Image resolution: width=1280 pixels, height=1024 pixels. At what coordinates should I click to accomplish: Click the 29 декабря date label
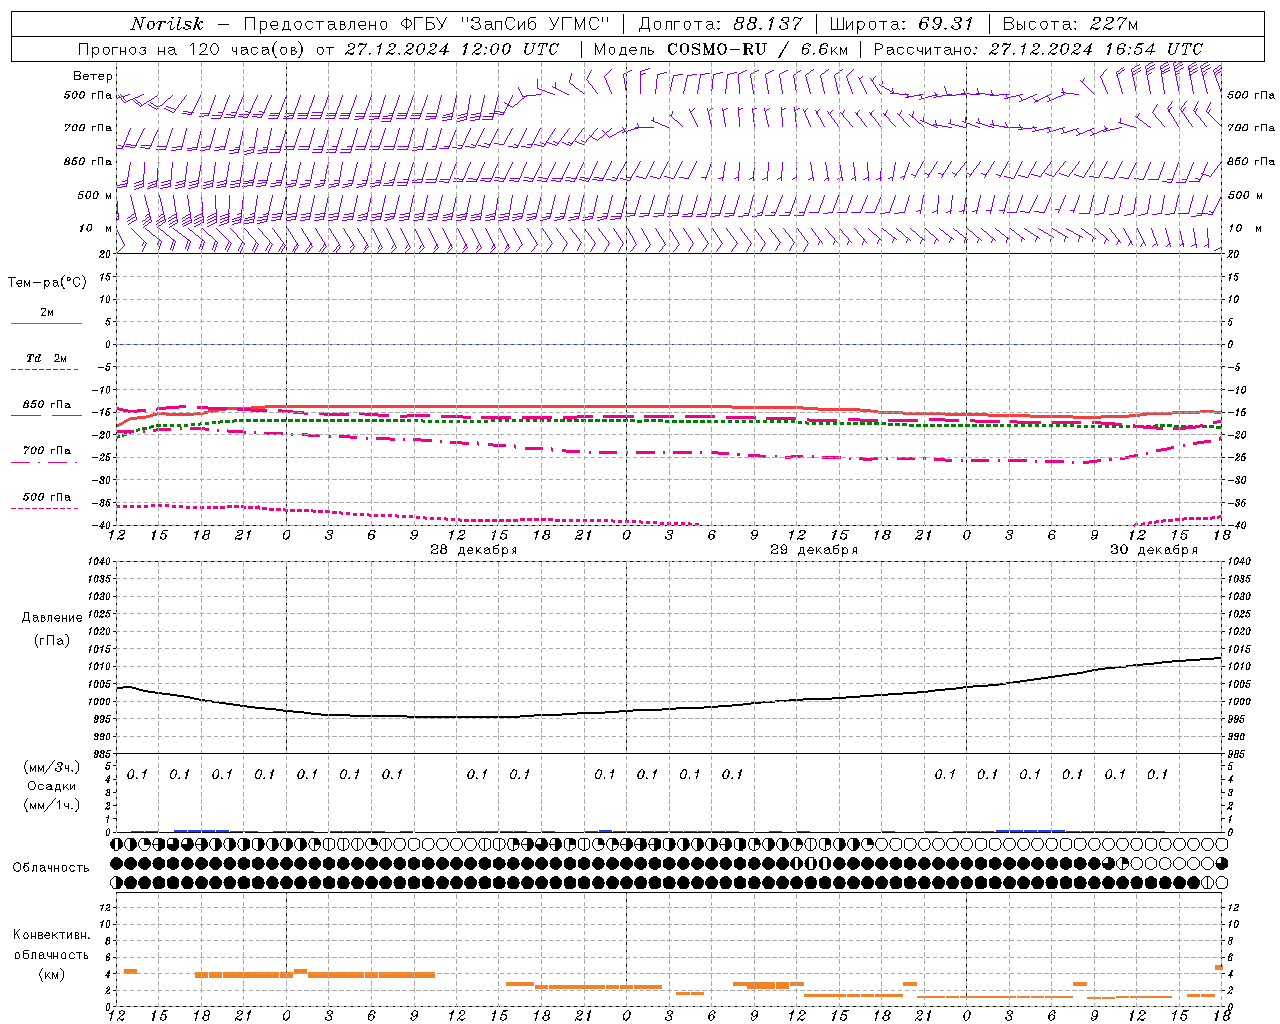(x=814, y=550)
